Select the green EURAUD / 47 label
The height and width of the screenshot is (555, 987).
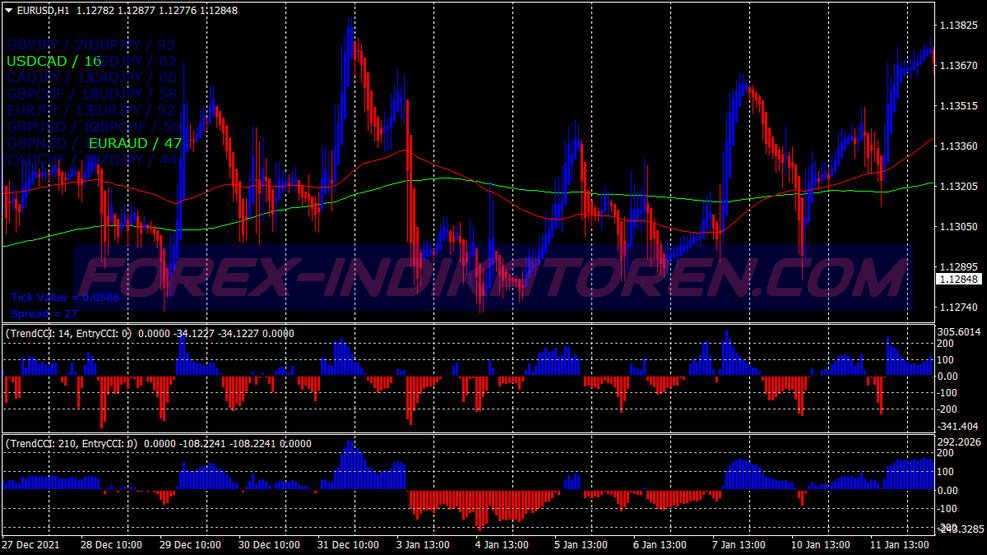[133, 143]
